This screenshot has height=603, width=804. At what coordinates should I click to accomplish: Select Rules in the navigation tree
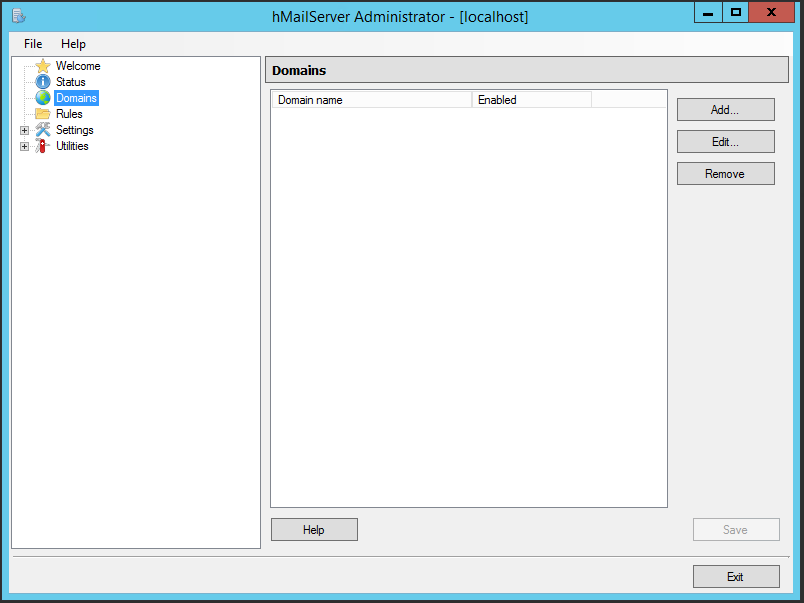(69, 114)
